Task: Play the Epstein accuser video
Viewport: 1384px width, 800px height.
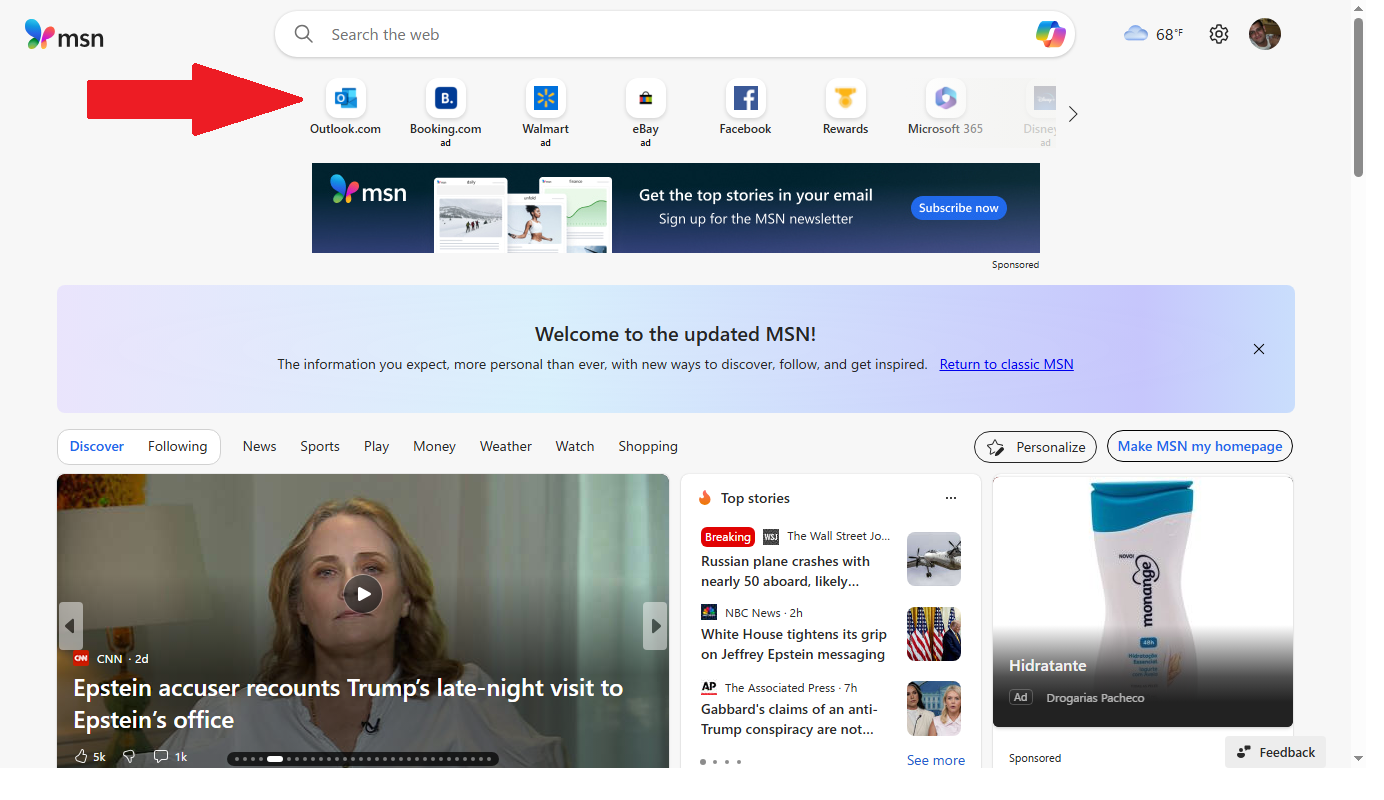Action: [363, 594]
